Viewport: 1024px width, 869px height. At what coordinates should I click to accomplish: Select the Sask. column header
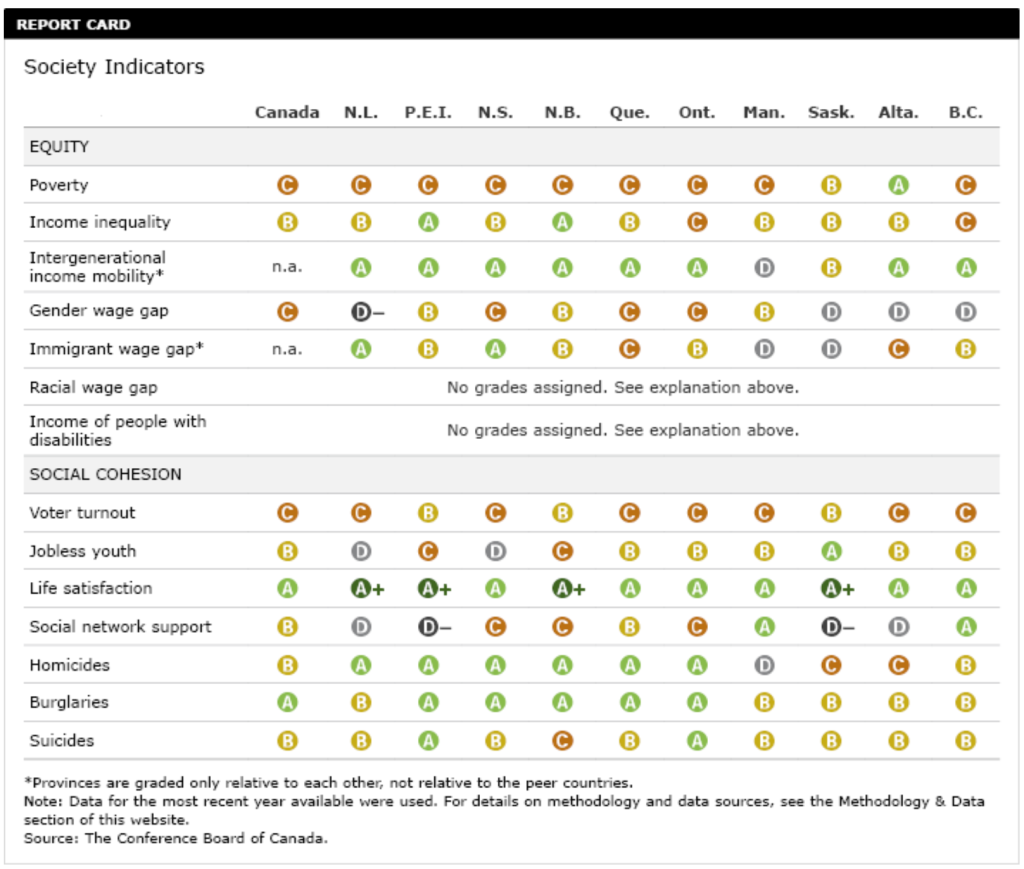[x=831, y=112]
